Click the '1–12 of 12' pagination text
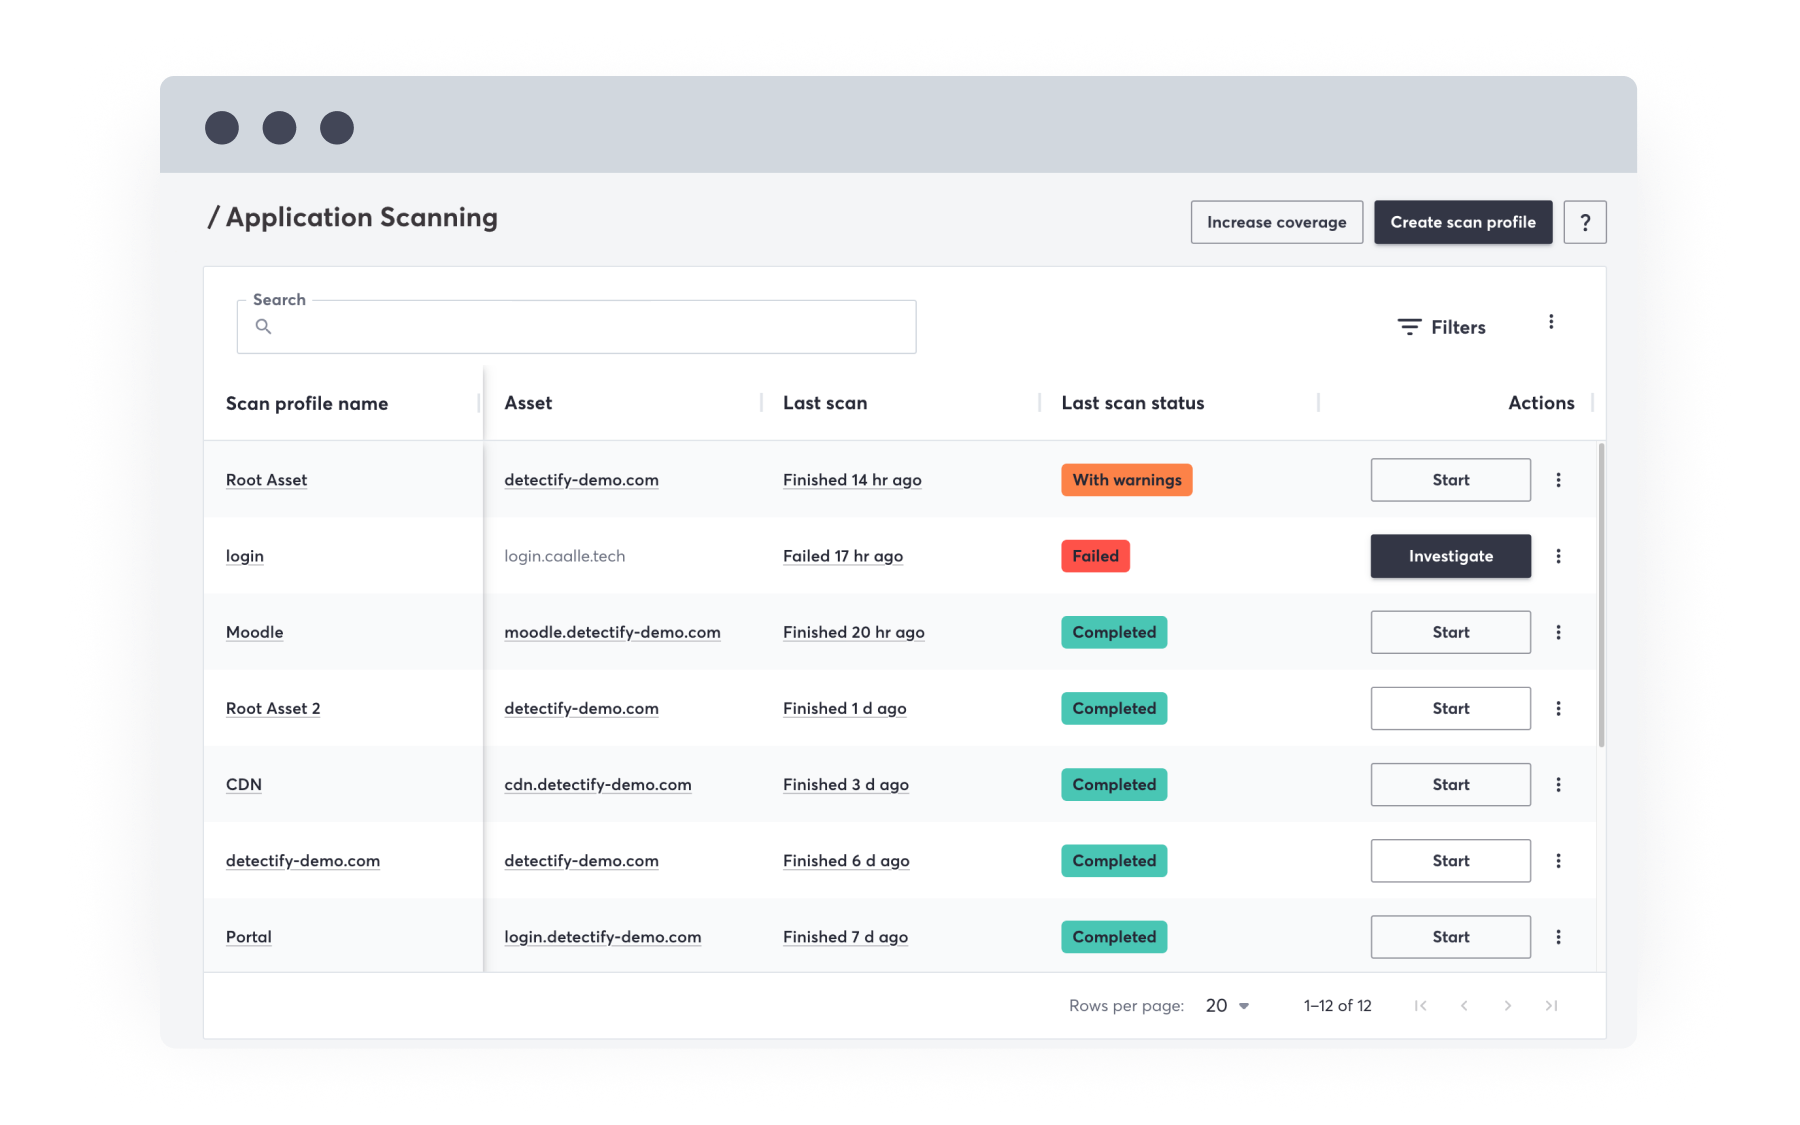 coord(1337,1006)
